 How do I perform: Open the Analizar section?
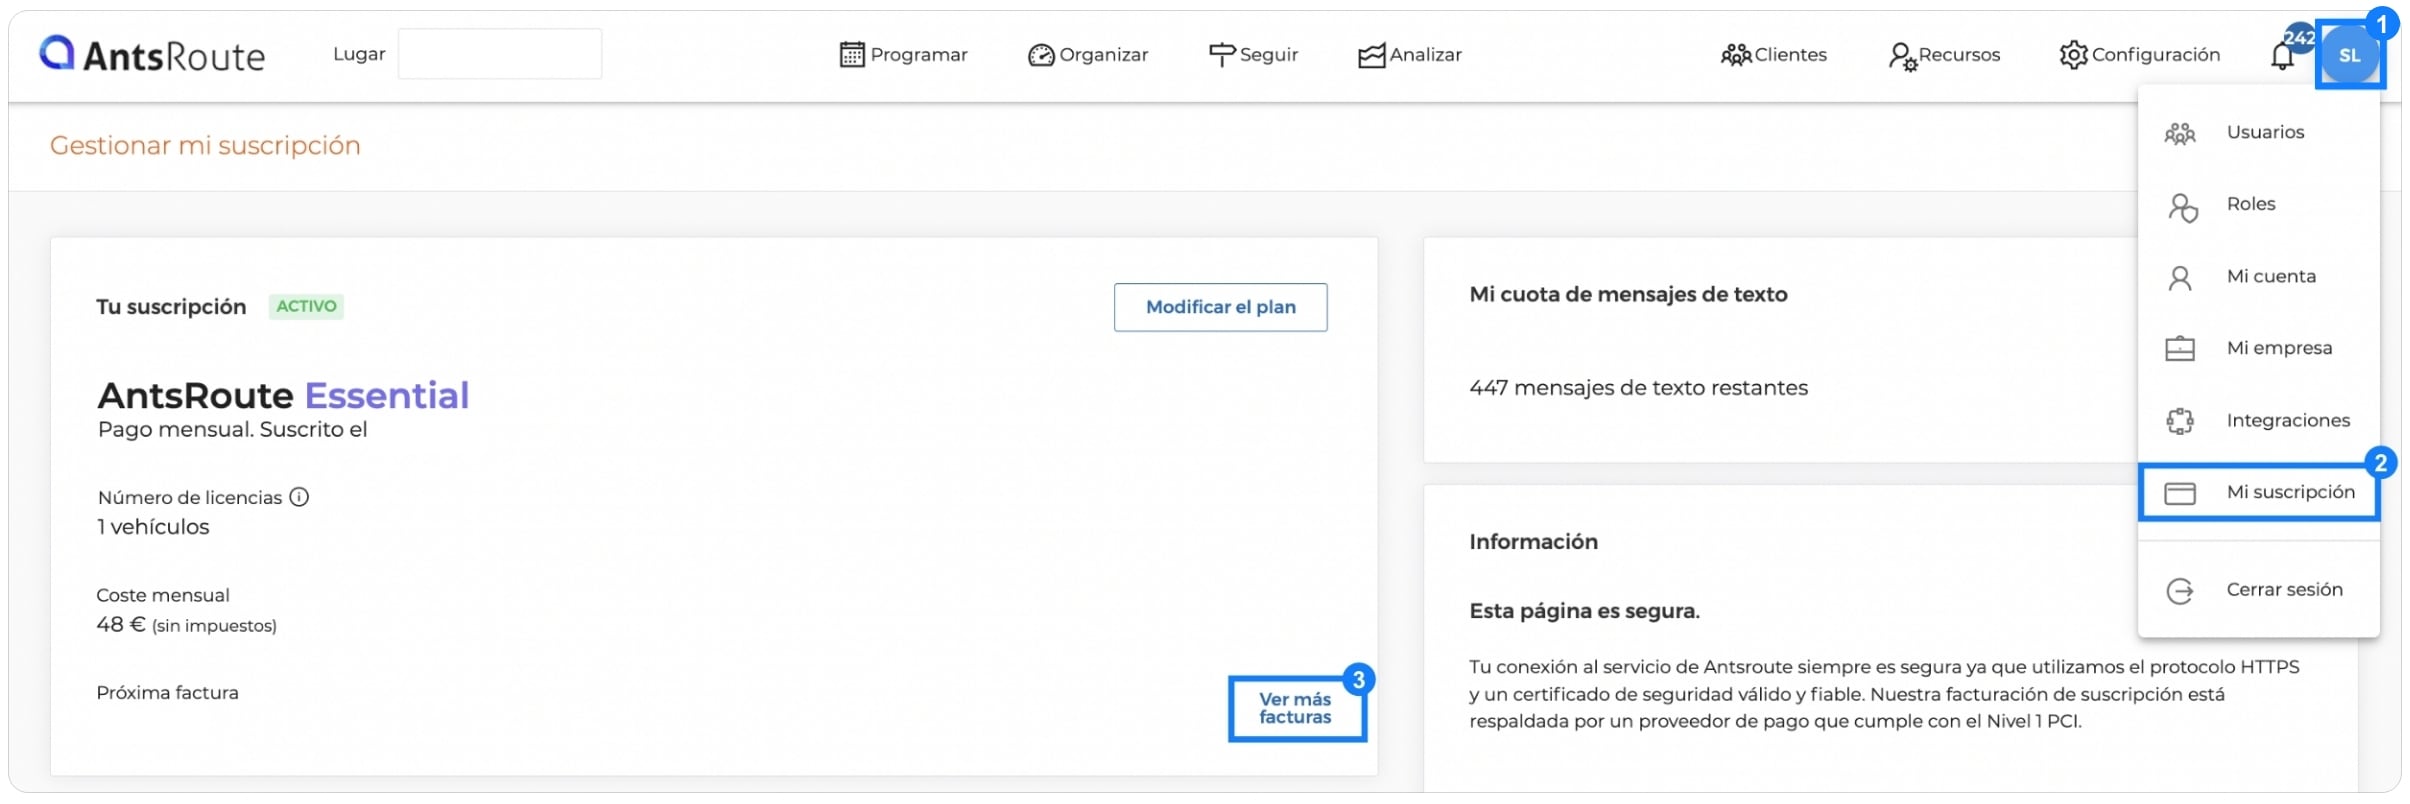1410,55
